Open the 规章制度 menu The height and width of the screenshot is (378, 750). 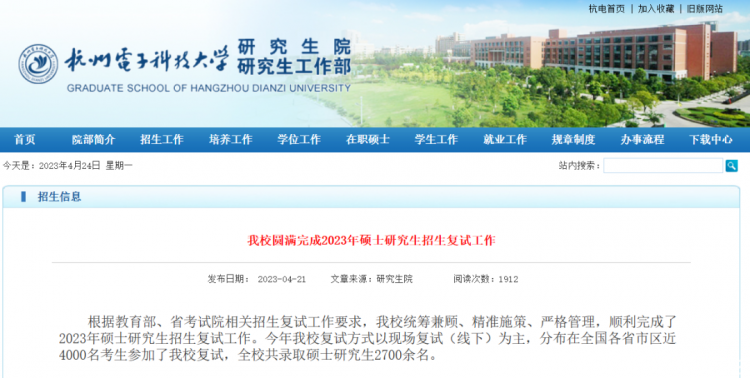(574, 140)
